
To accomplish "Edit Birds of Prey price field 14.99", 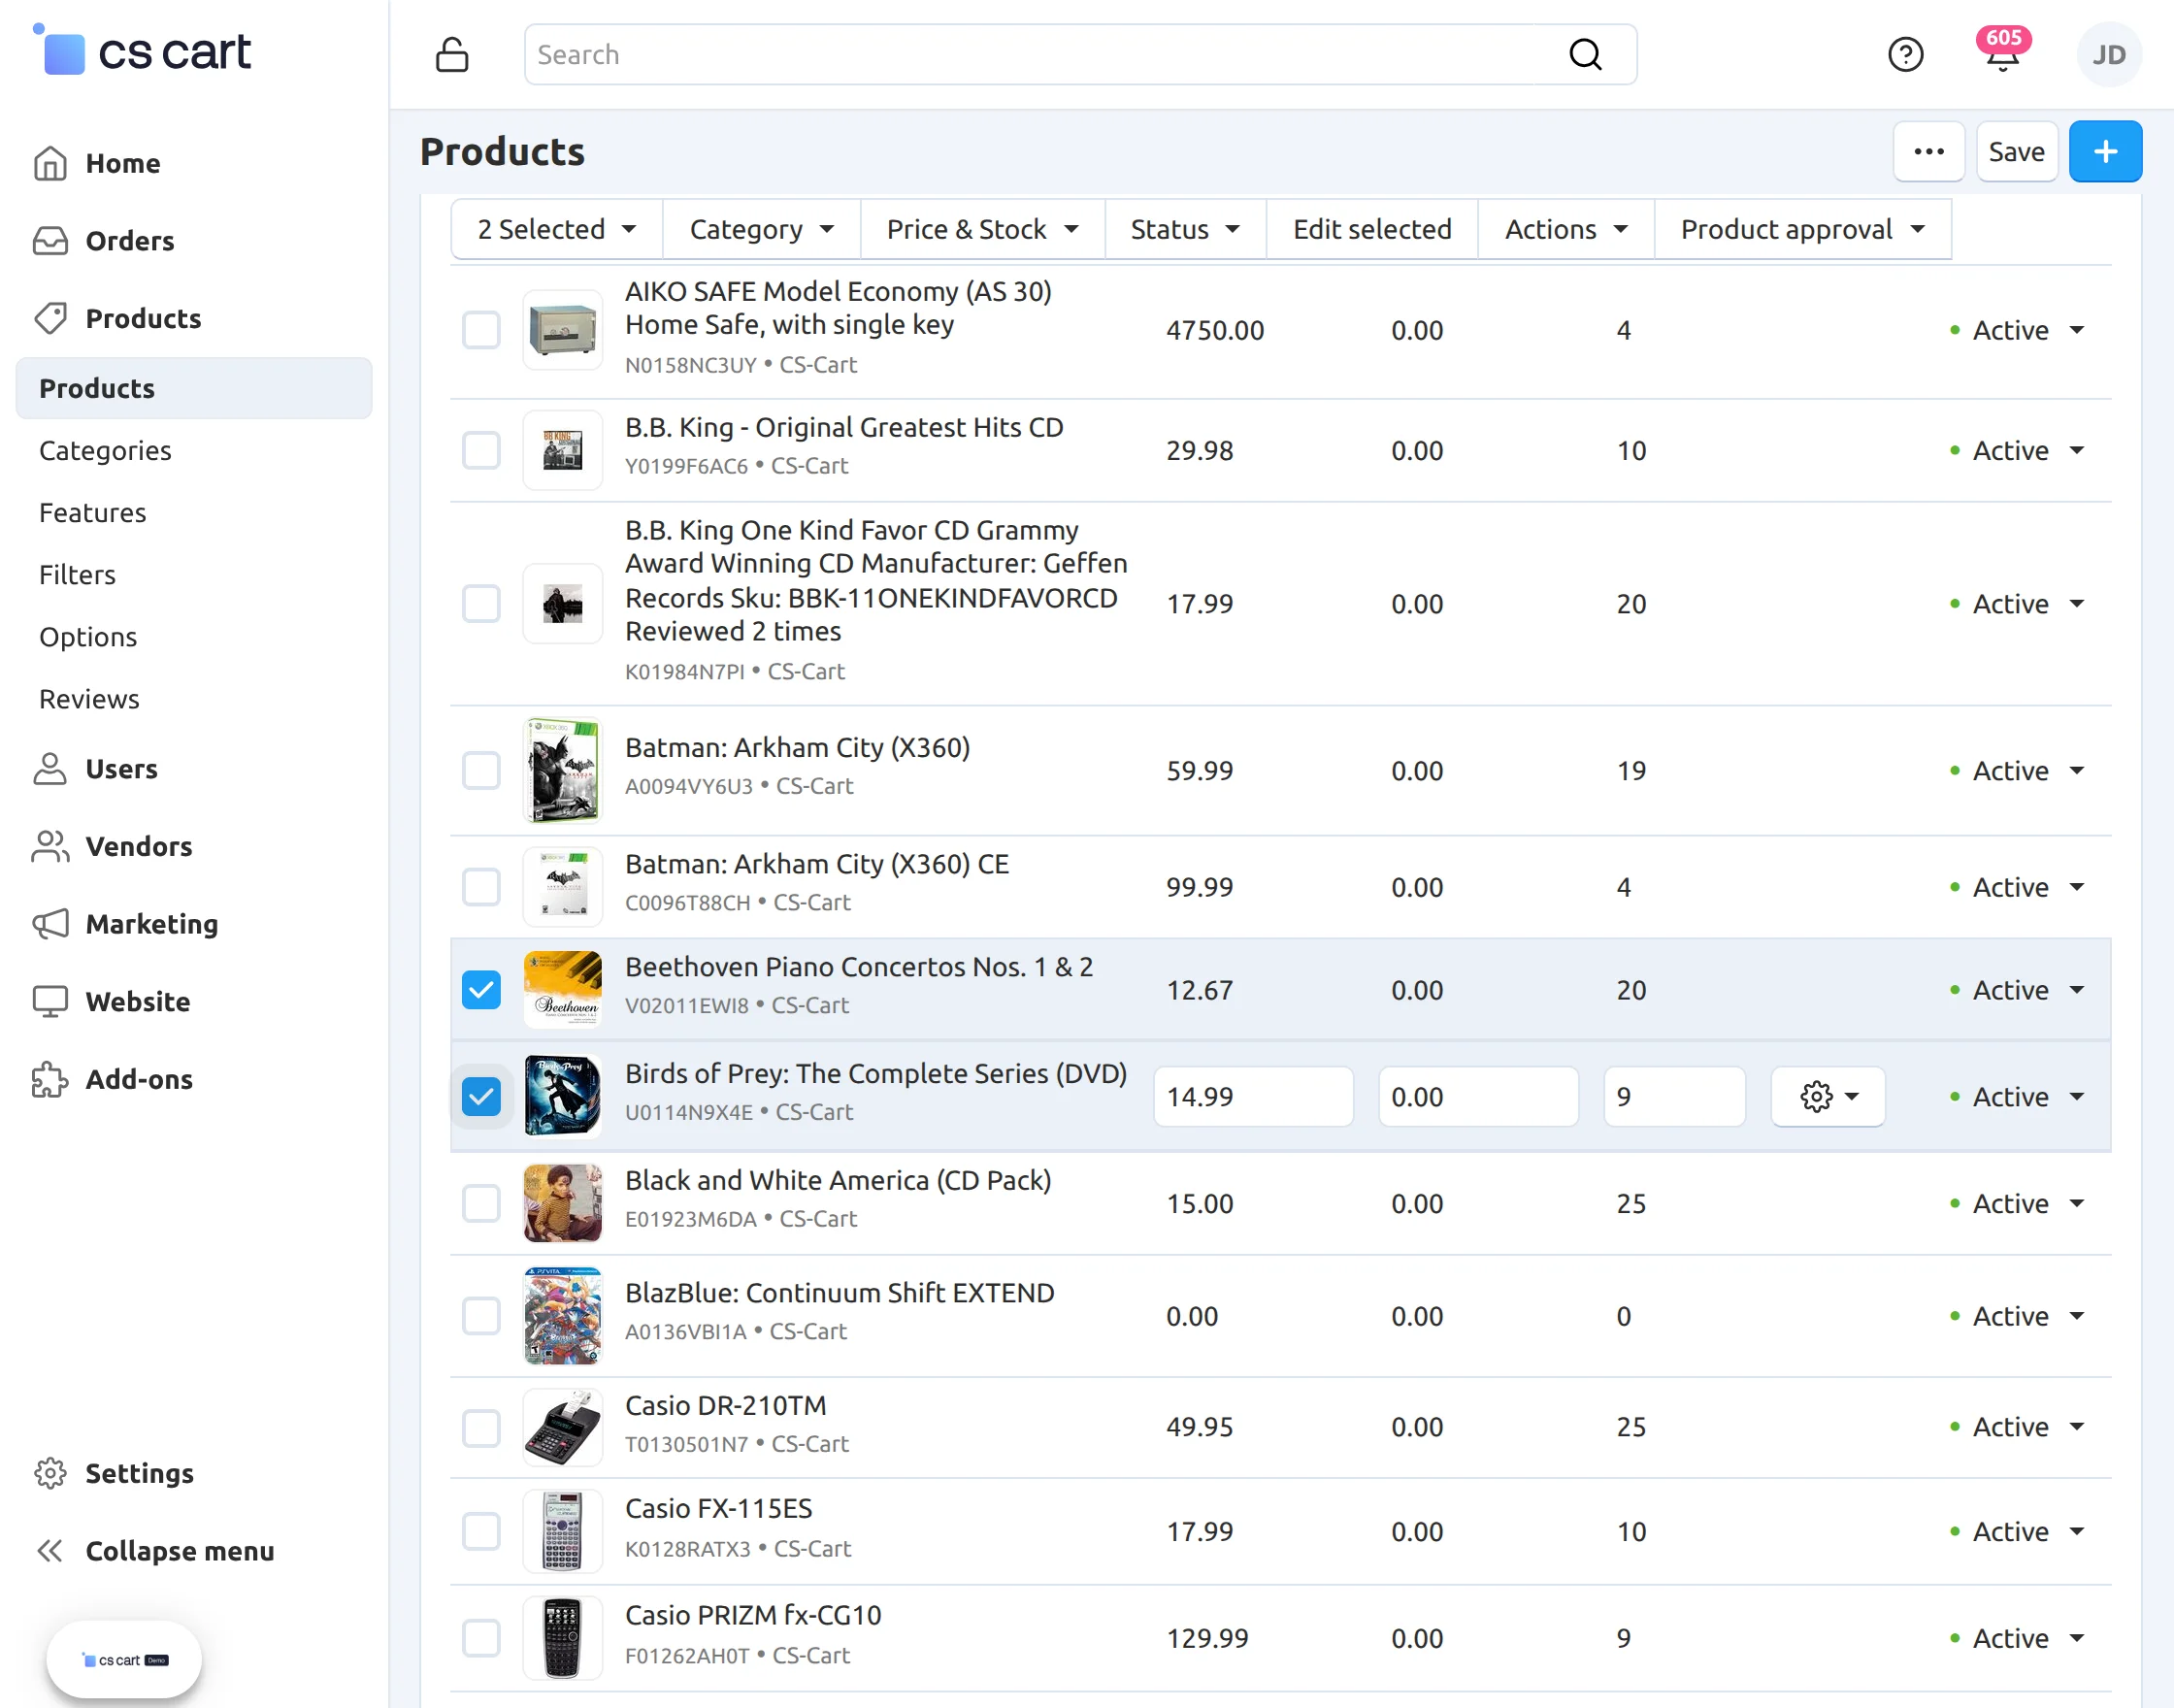I will 1253,1097.
